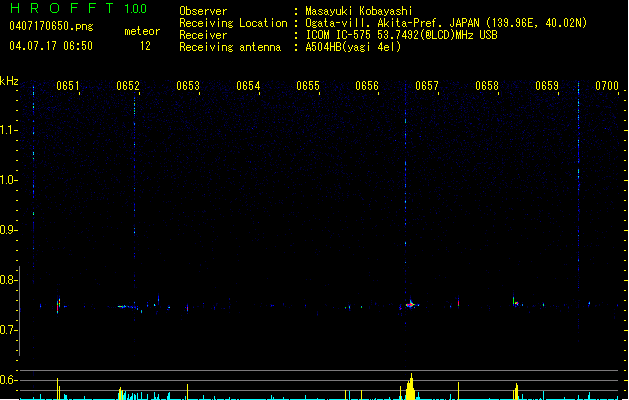Click the HROFFT 1.0.0 title text

point(78,8)
